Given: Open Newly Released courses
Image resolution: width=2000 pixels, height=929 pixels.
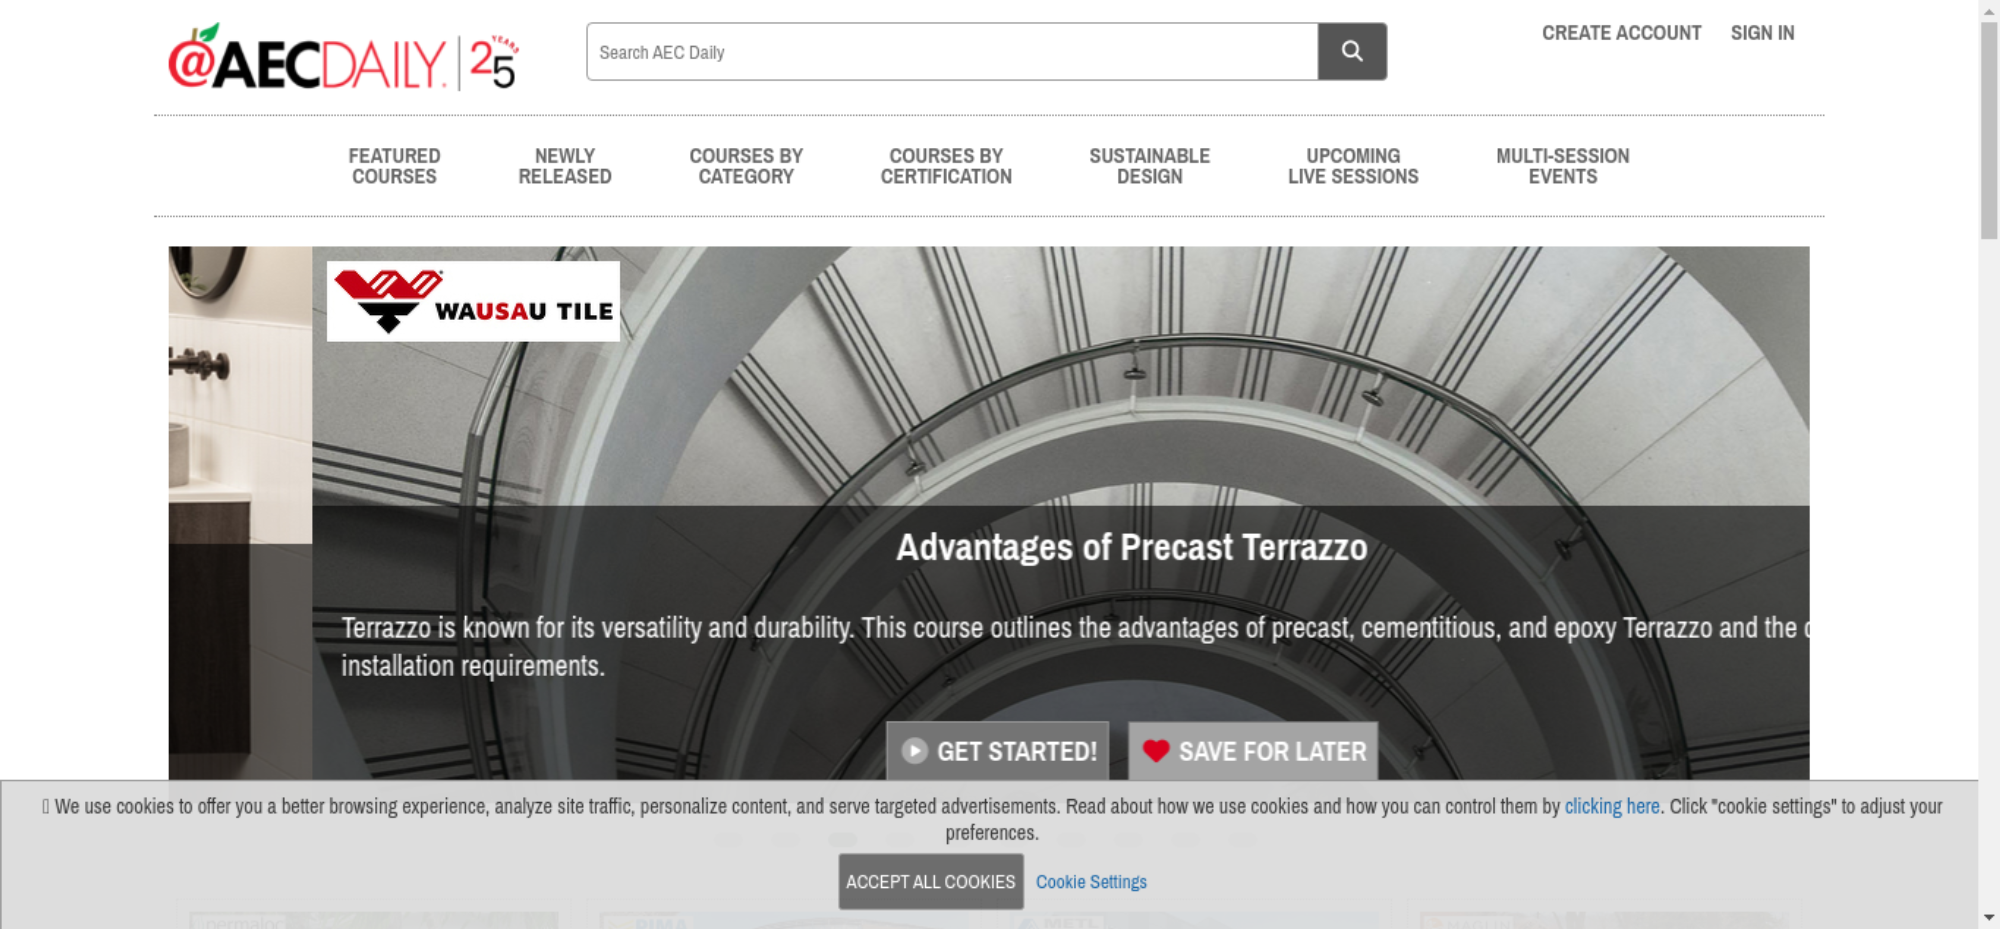Looking at the screenshot, I should tap(564, 166).
